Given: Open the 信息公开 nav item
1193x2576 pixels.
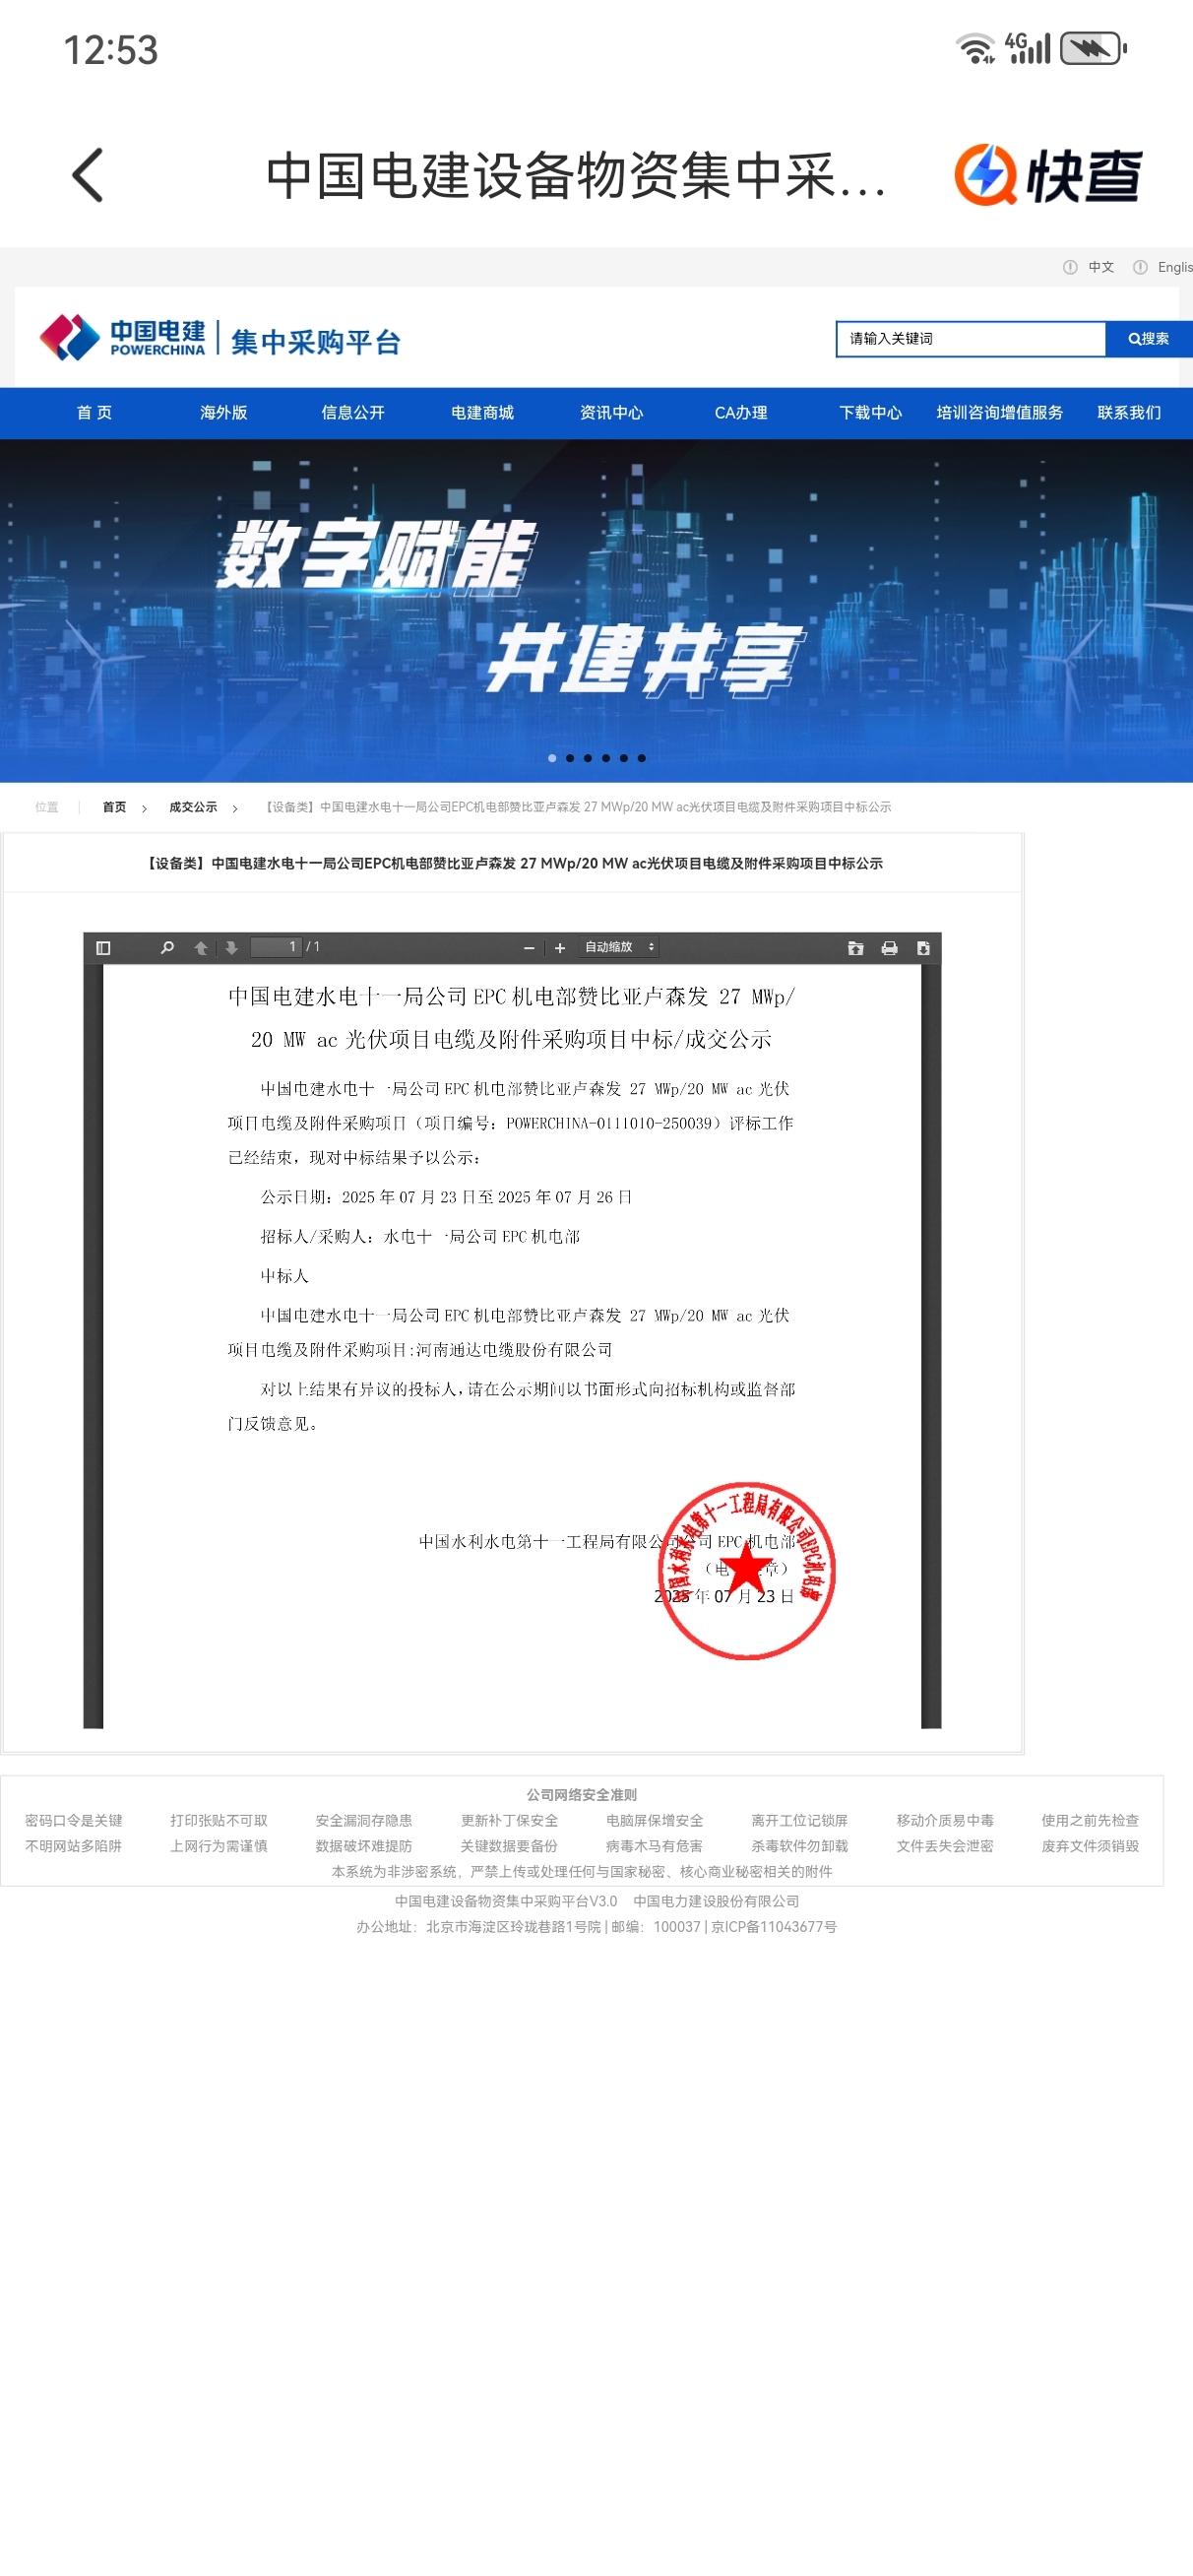Looking at the screenshot, I should [x=353, y=413].
